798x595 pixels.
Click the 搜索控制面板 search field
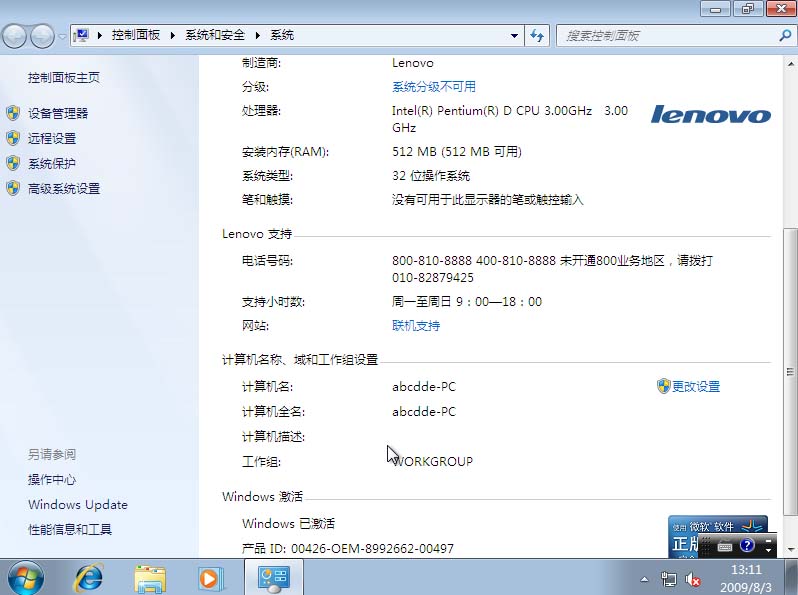click(x=667, y=36)
